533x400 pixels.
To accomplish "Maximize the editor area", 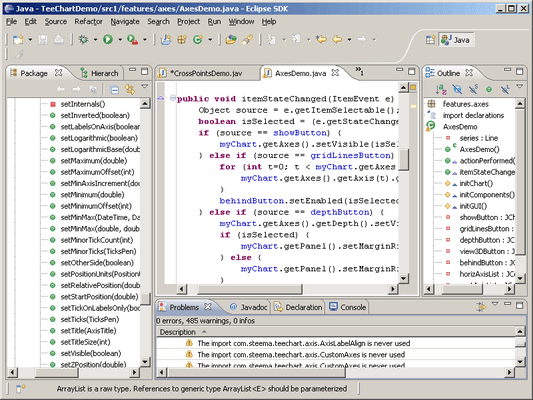I will (x=412, y=71).
